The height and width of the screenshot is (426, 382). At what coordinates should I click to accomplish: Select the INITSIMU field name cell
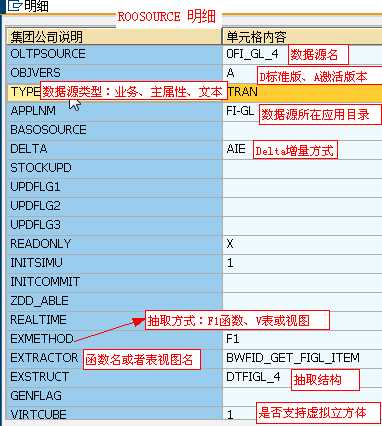(x=114, y=263)
